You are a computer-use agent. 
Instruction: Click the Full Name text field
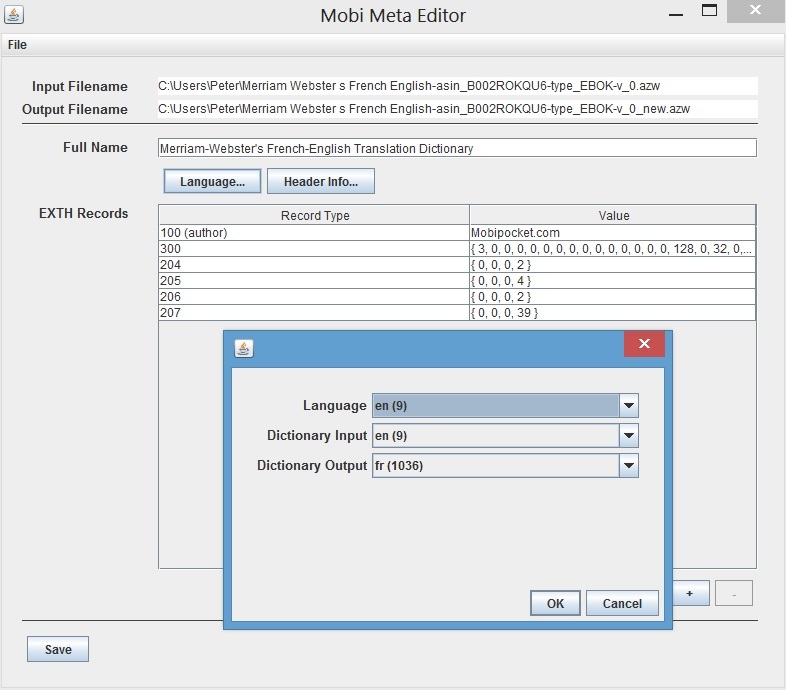coord(457,148)
